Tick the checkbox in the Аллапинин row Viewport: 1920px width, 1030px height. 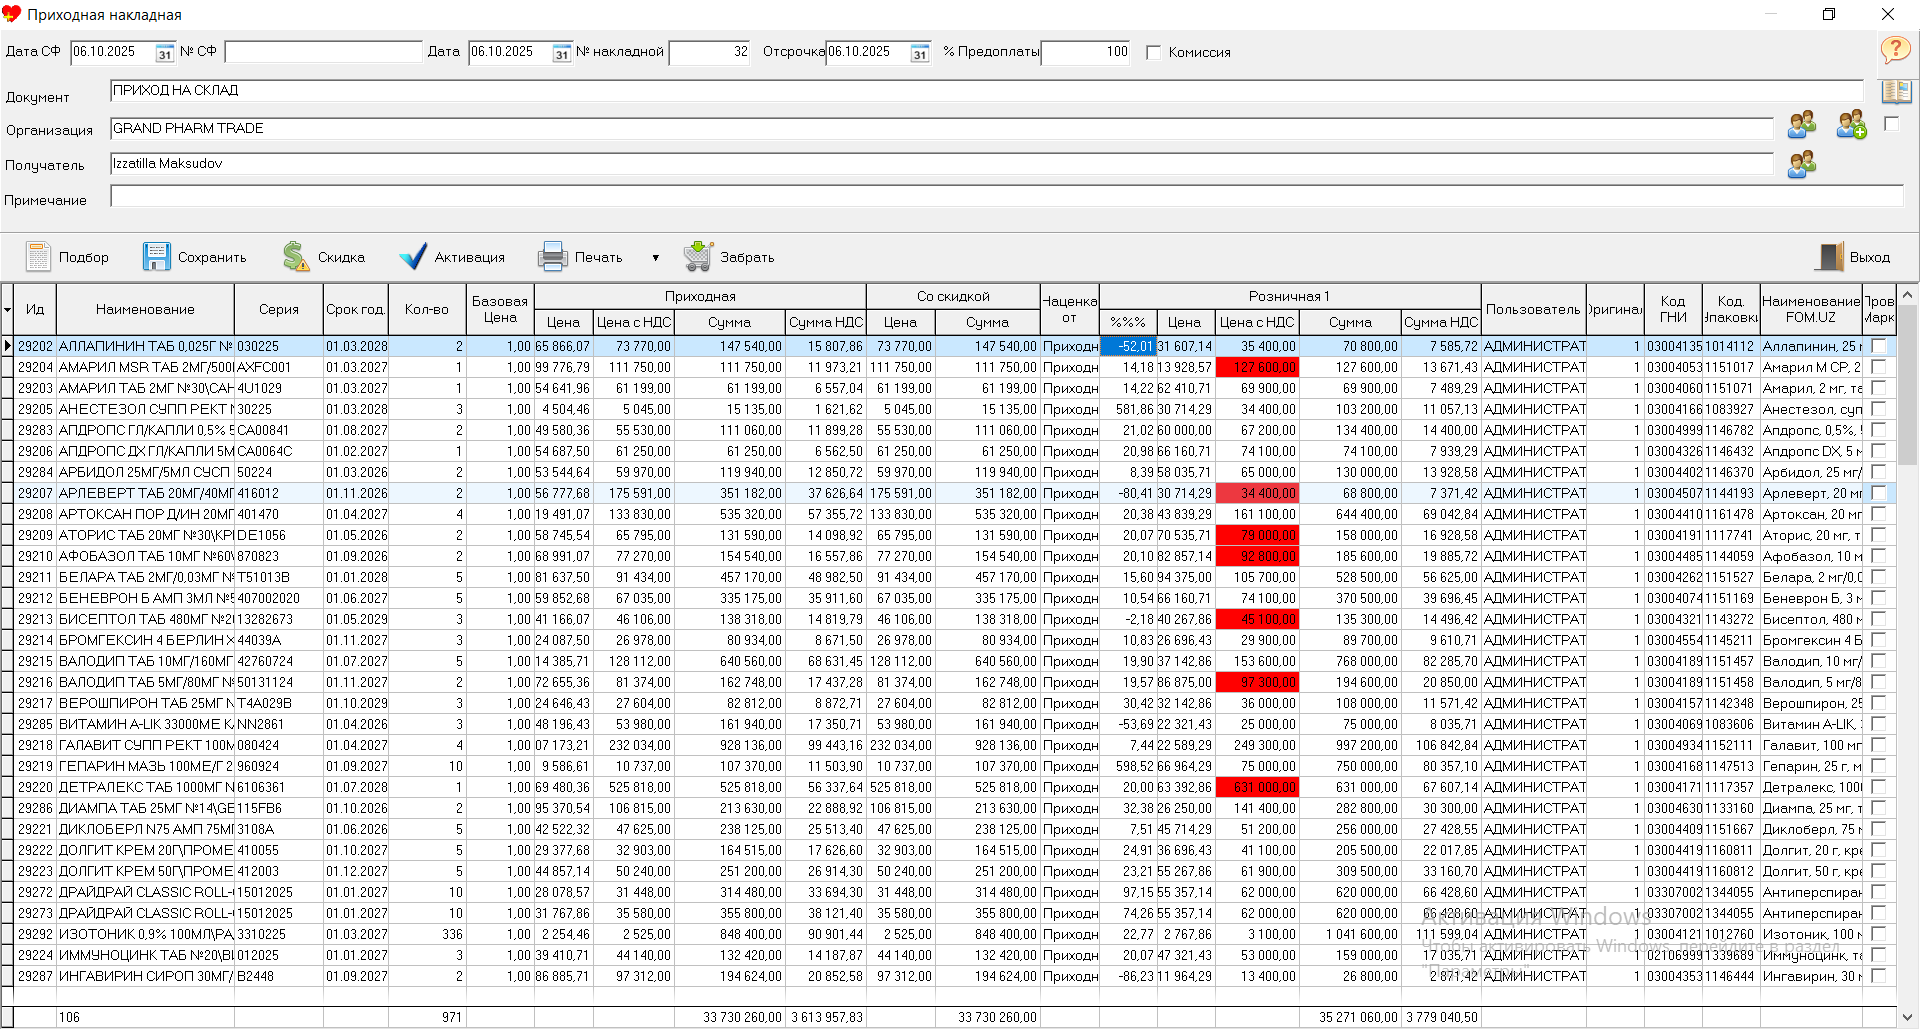pos(1878,346)
